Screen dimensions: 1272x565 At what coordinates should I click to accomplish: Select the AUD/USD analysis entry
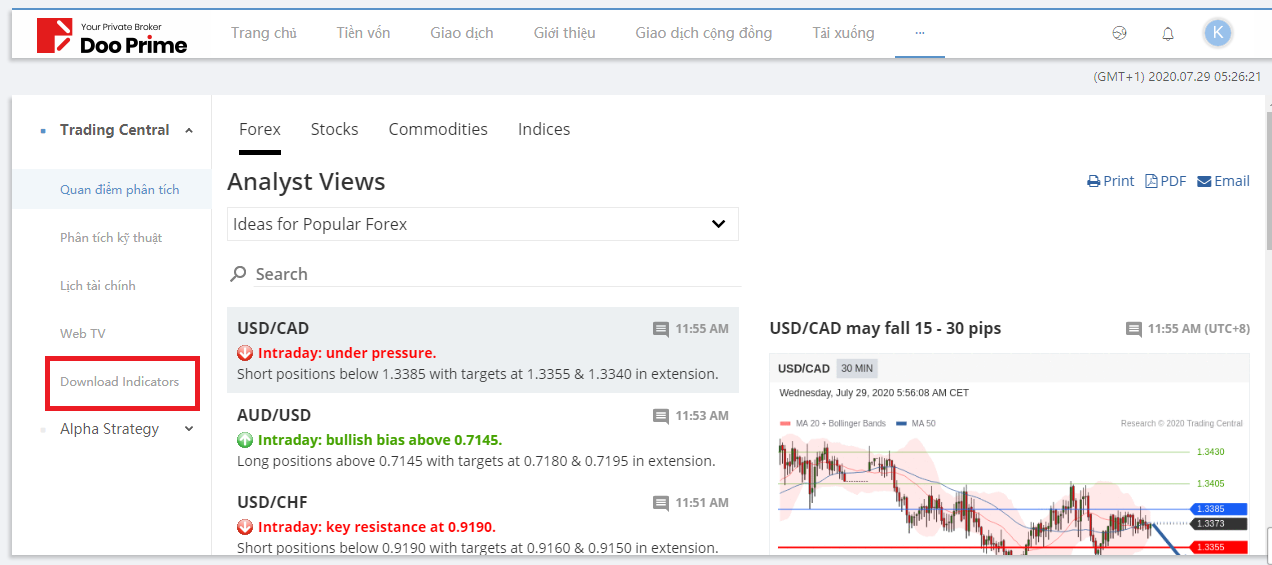pos(482,438)
